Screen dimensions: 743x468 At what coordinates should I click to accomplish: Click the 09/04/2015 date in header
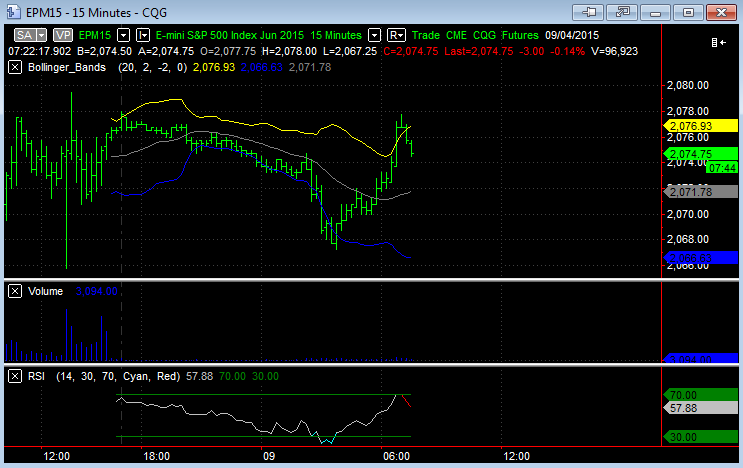click(572, 36)
